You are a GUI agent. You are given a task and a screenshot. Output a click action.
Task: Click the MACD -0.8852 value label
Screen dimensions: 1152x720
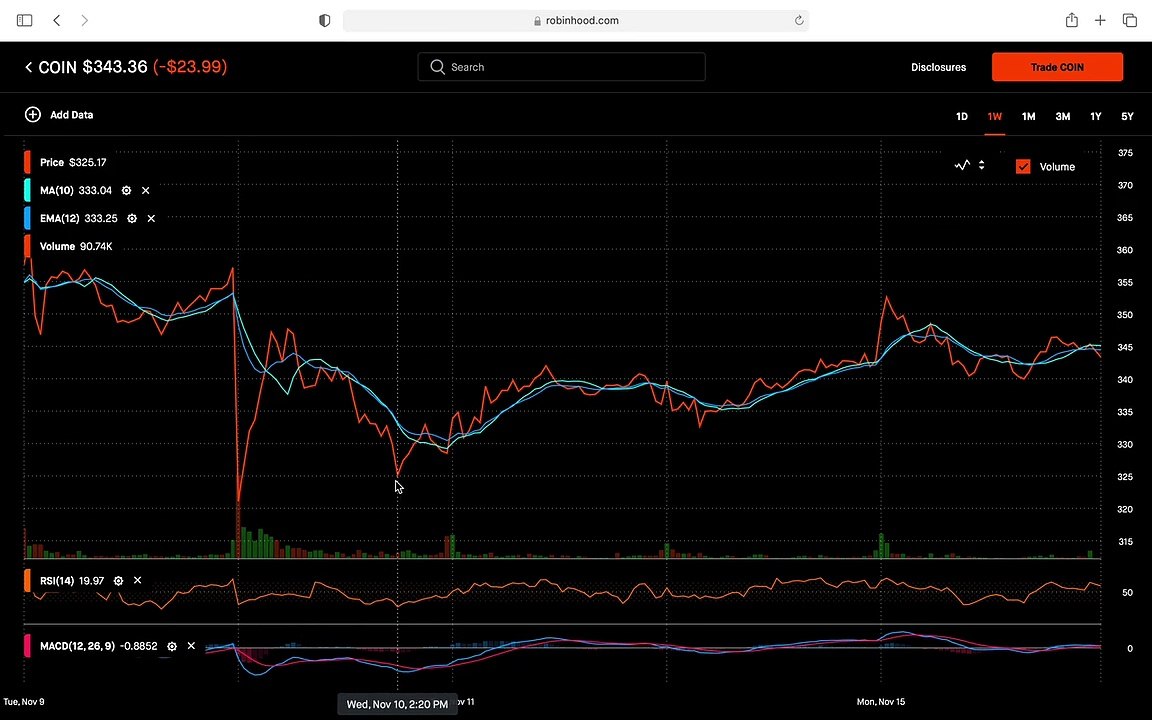tap(139, 646)
